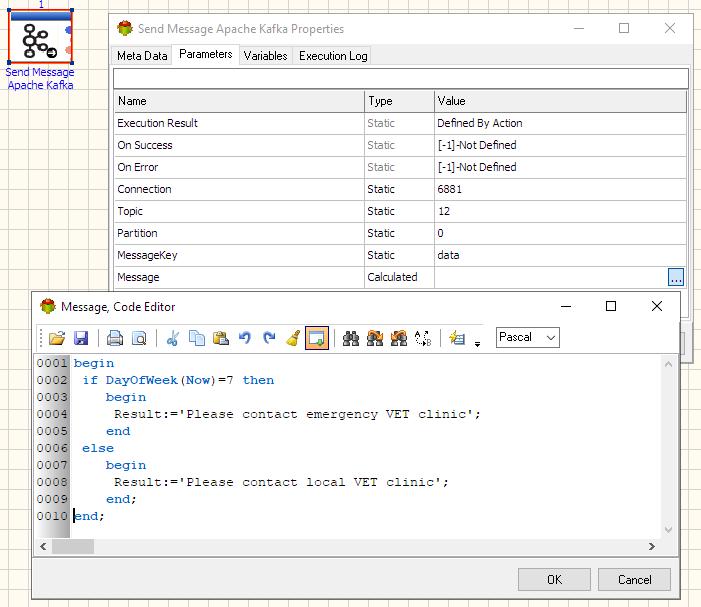
Task: Save the code with the floppy disk icon
Action: click(x=81, y=338)
